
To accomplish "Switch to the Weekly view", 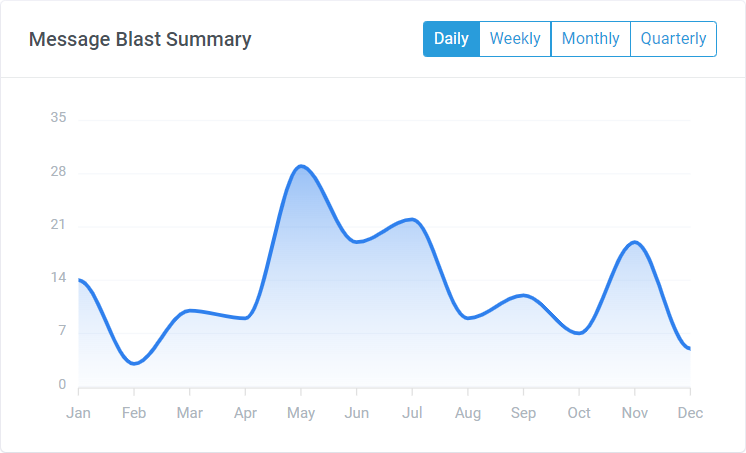I will click(515, 39).
